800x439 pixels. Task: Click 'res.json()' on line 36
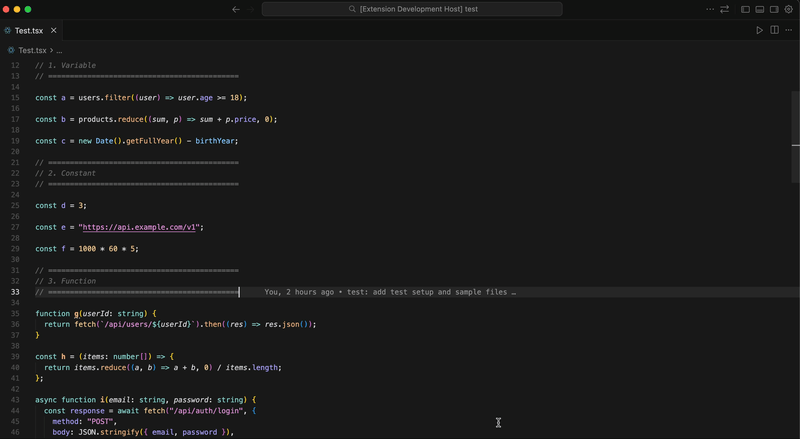click(286, 324)
